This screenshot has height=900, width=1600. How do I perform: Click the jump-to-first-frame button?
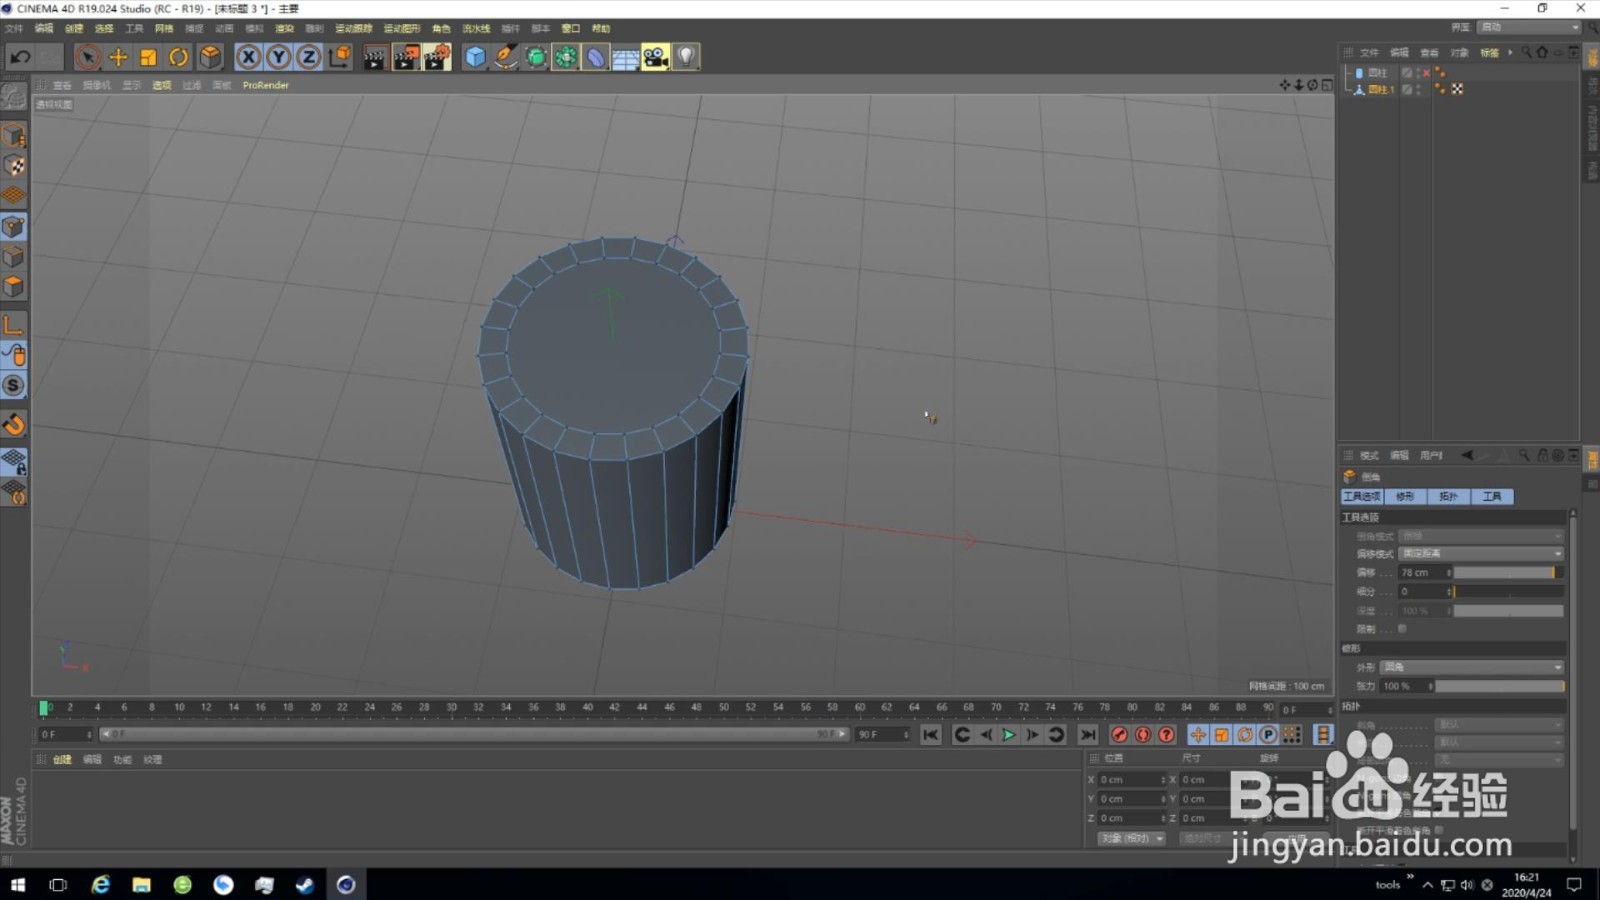[x=931, y=734]
